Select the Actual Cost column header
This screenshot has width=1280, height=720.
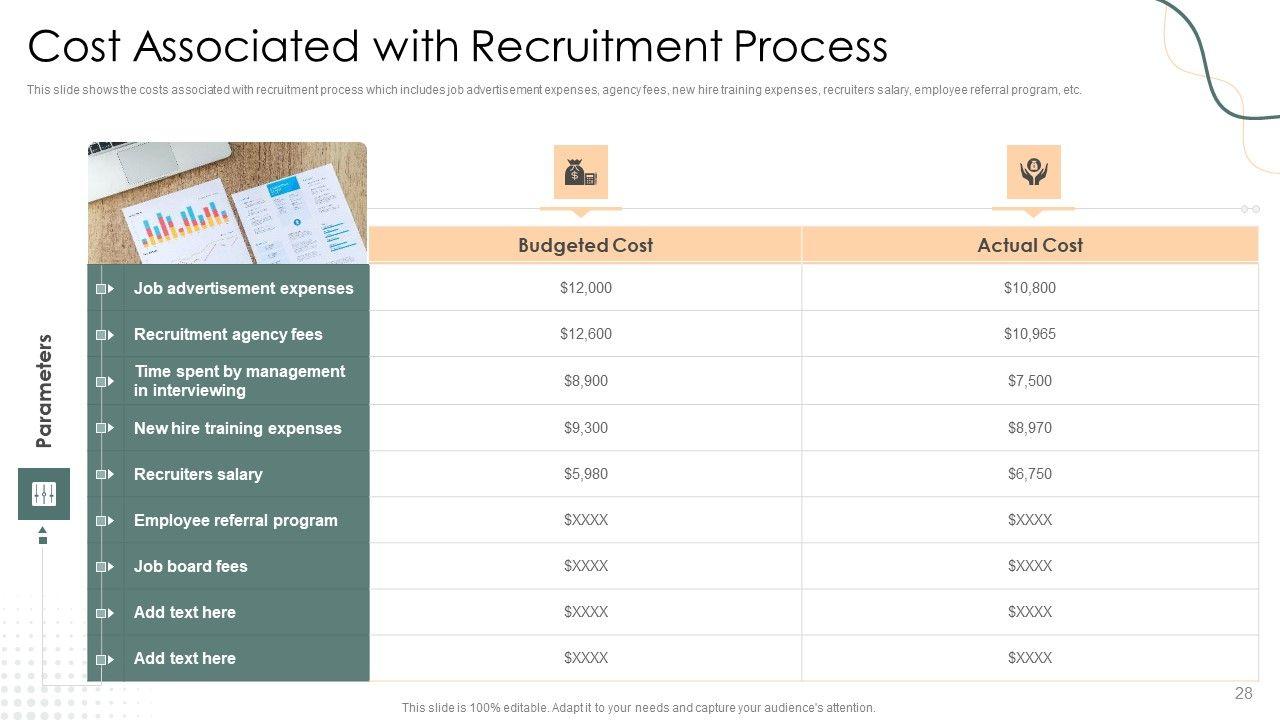click(1029, 245)
